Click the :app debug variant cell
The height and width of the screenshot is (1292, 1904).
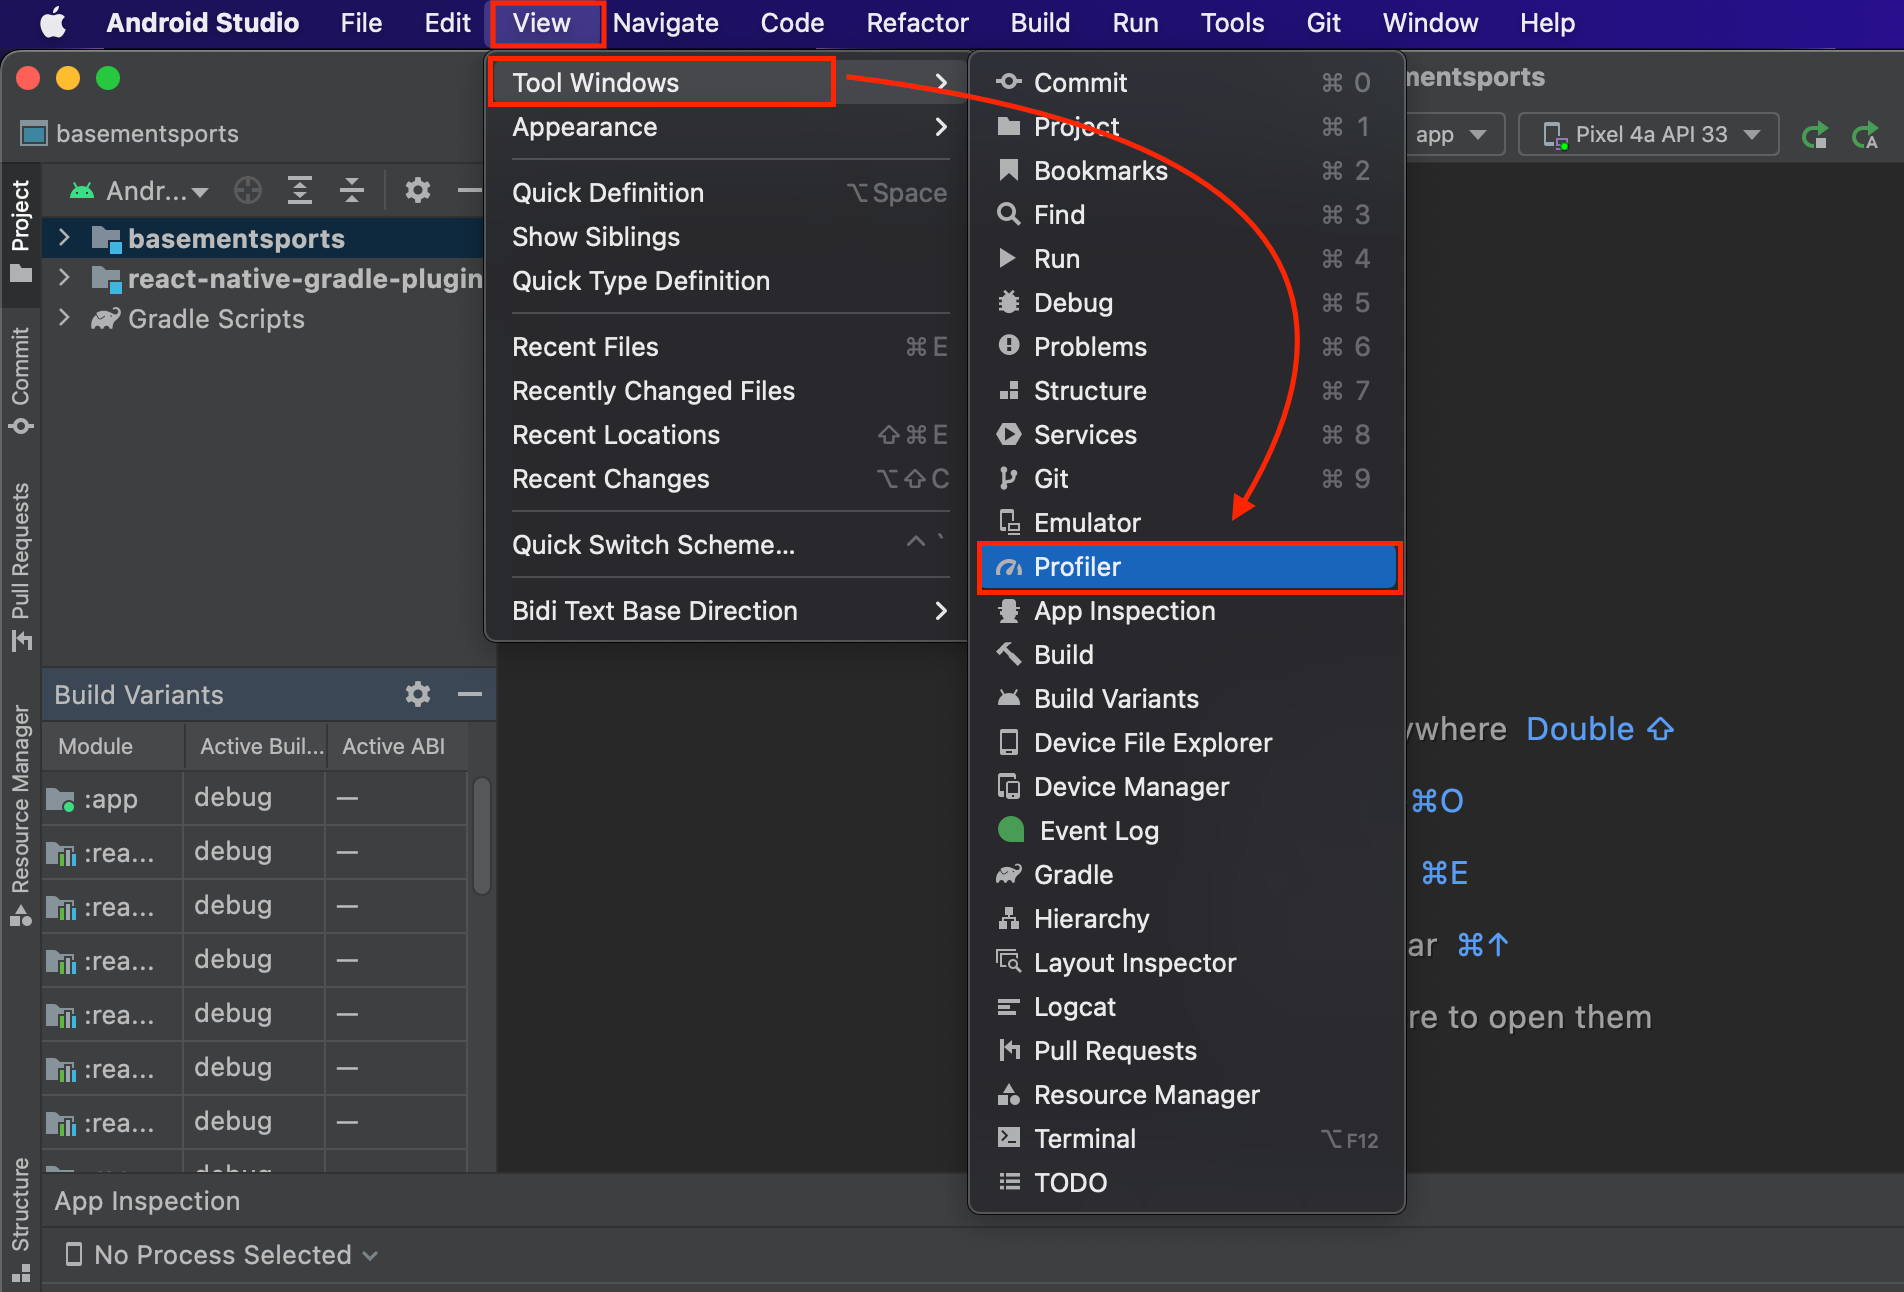(254, 798)
